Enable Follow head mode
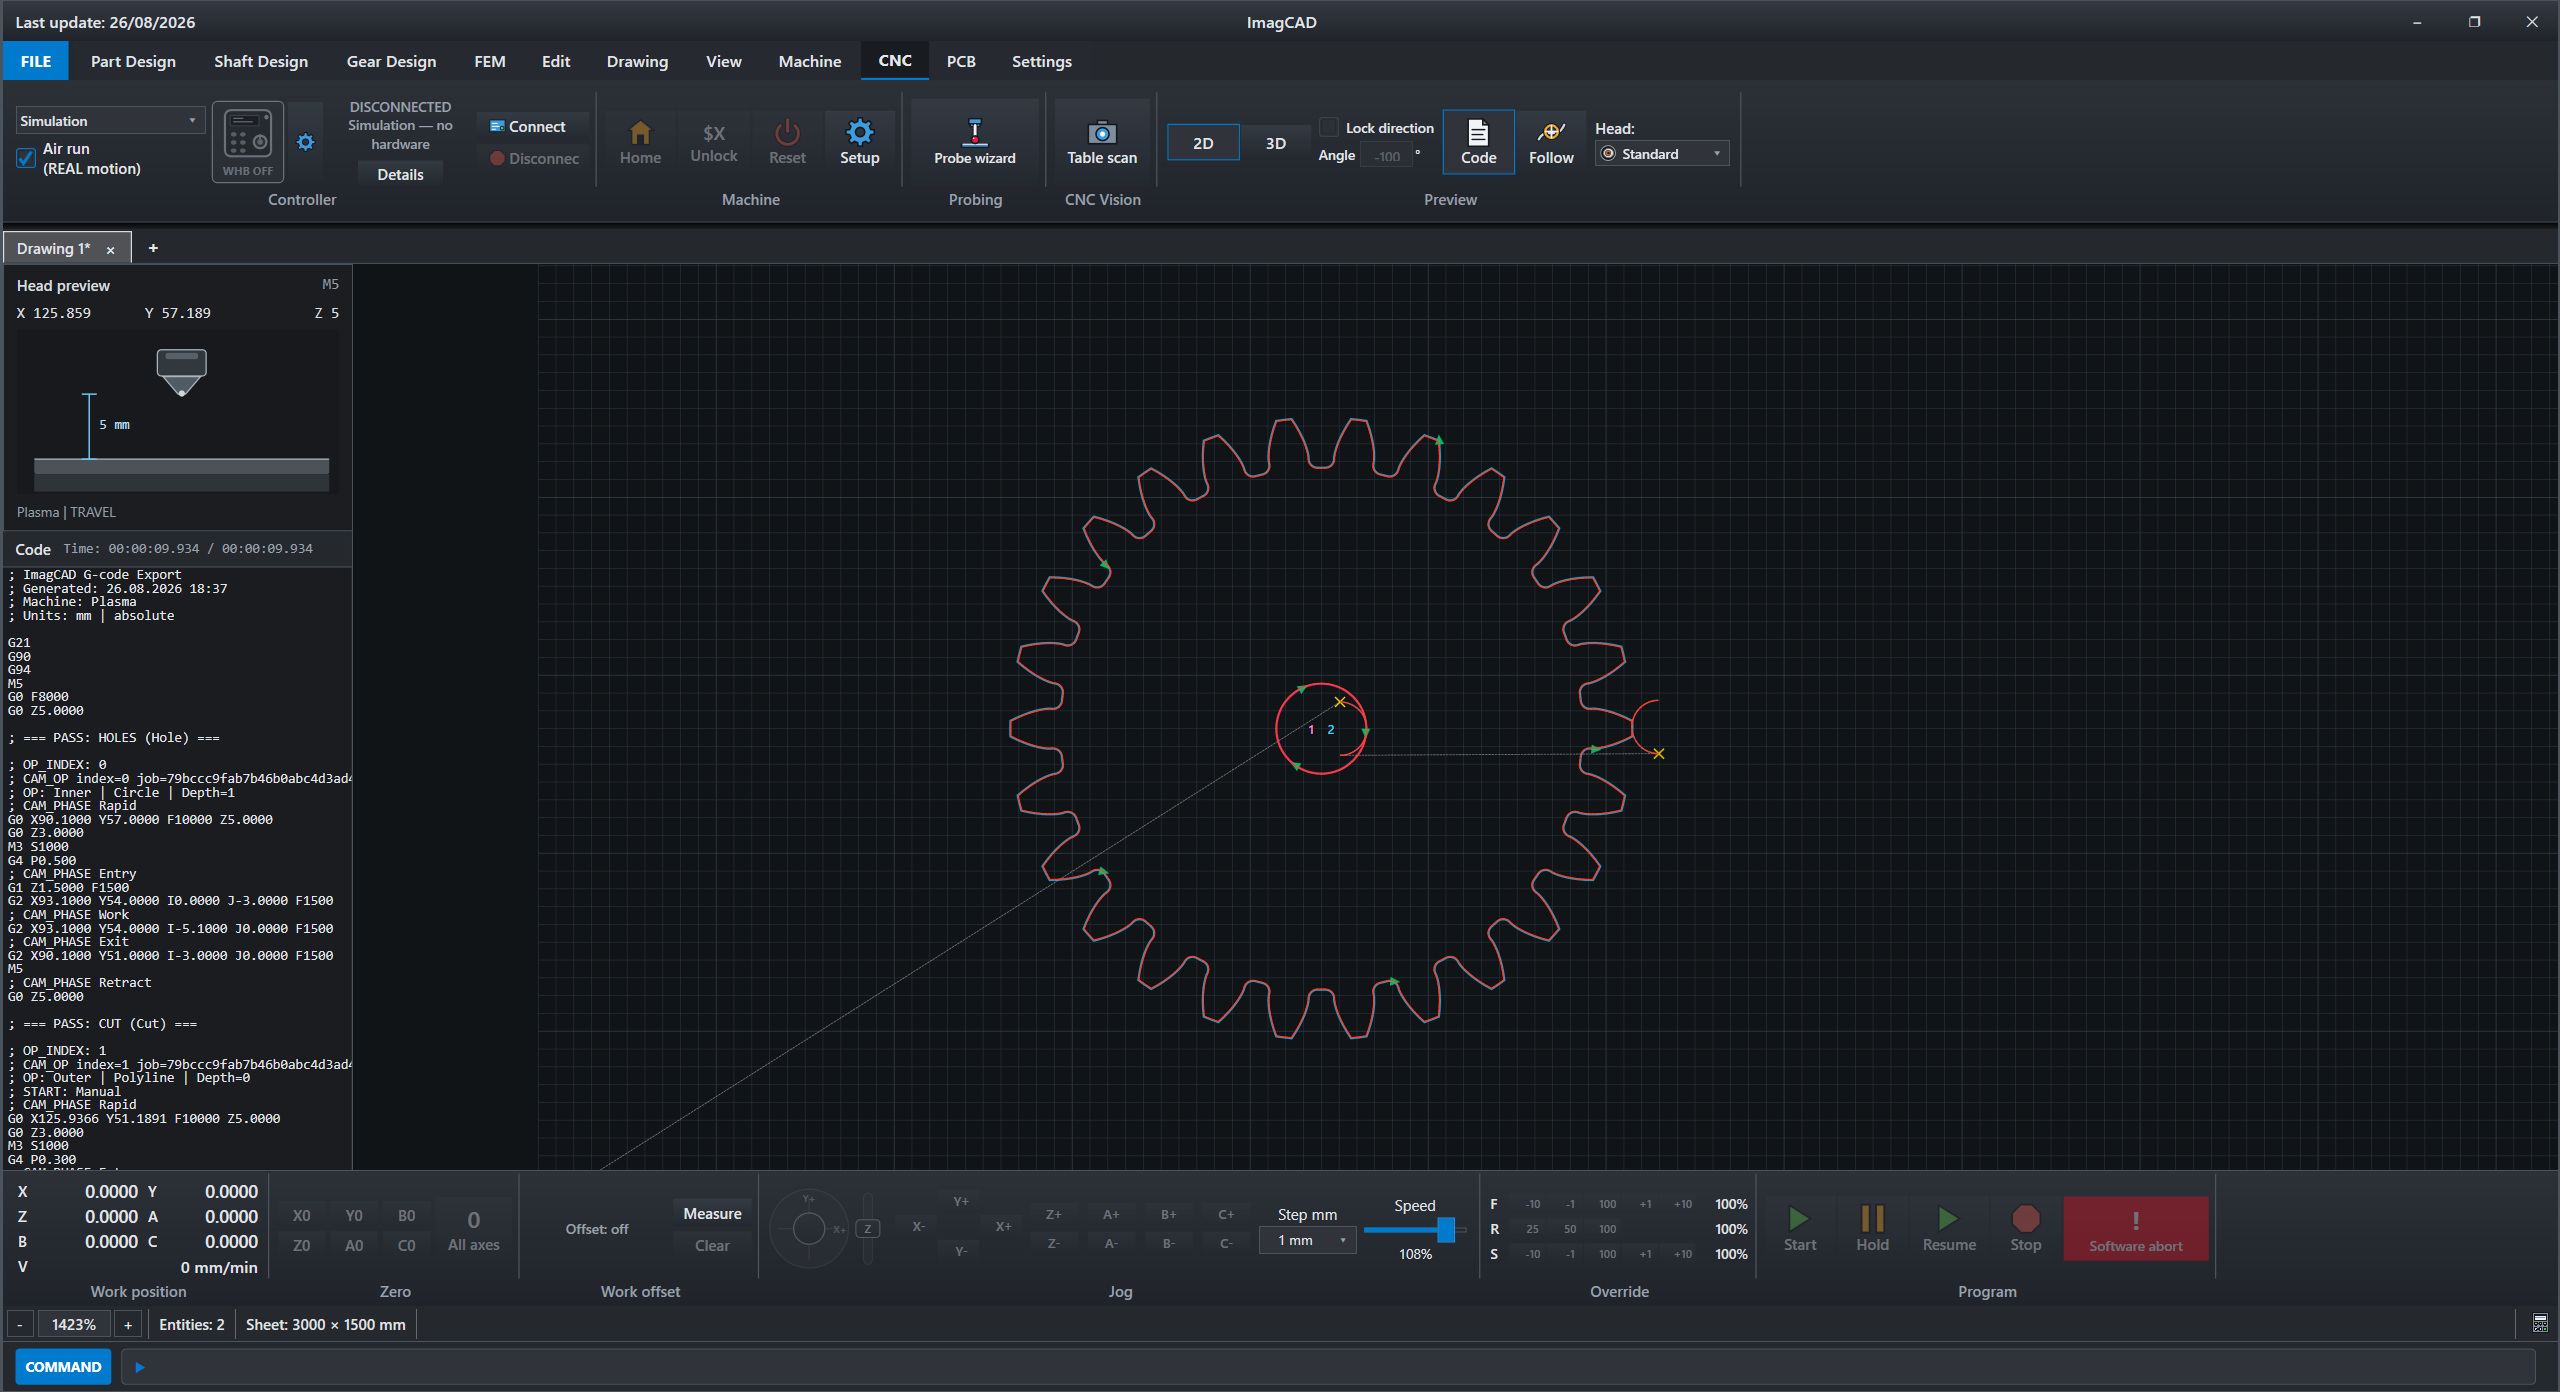Viewport: 2560px width, 1392px height. 1551,143
